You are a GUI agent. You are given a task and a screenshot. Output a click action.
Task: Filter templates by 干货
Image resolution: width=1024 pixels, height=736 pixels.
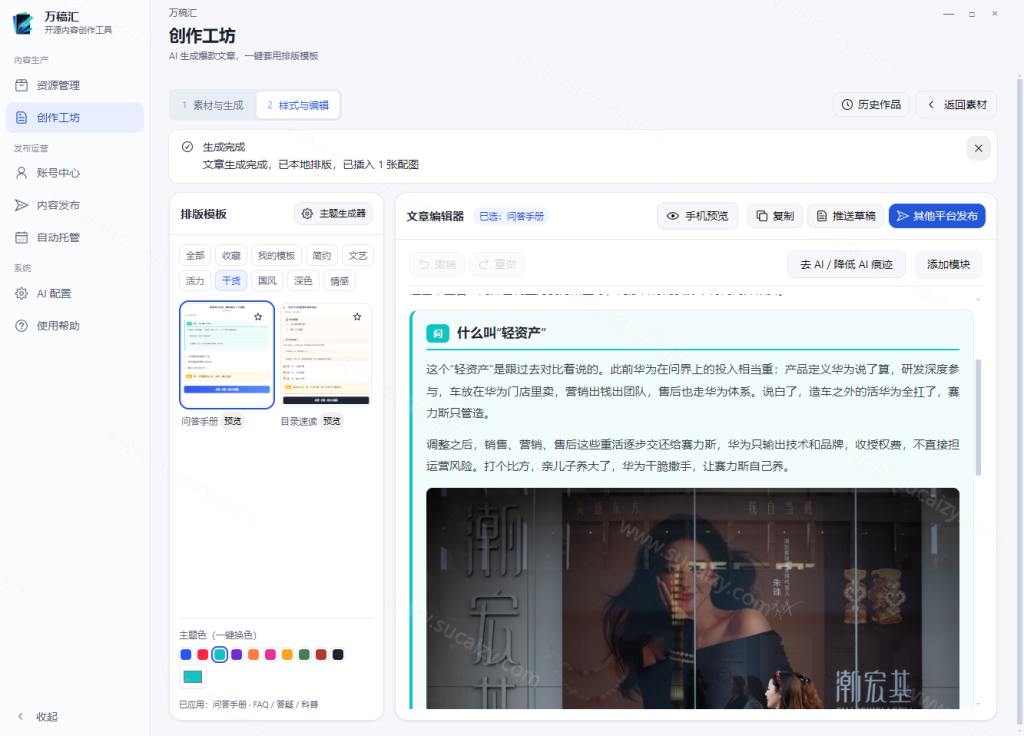(x=231, y=281)
